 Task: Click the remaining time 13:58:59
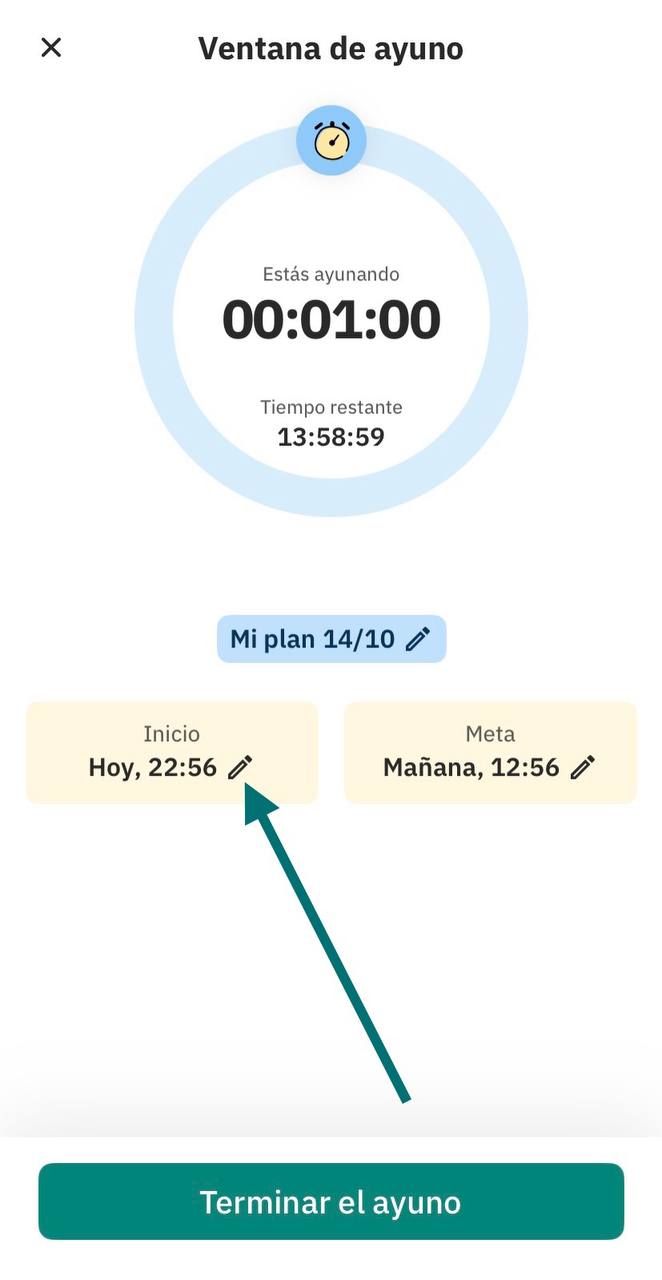point(331,437)
